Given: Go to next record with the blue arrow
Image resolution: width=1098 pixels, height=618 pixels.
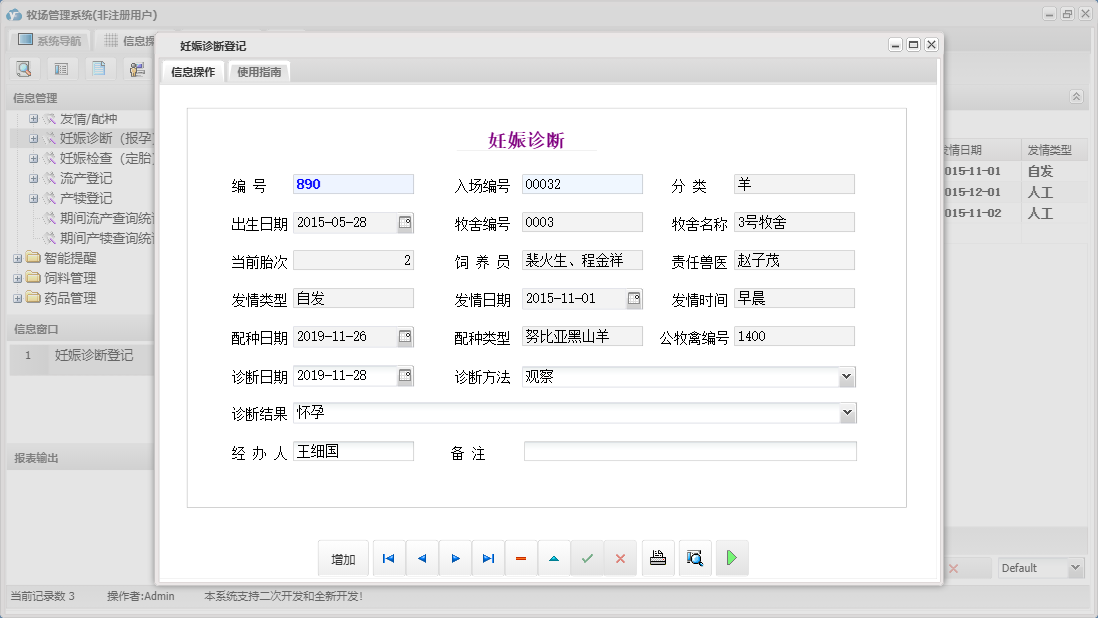Looking at the screenshot, I should 455,558.
